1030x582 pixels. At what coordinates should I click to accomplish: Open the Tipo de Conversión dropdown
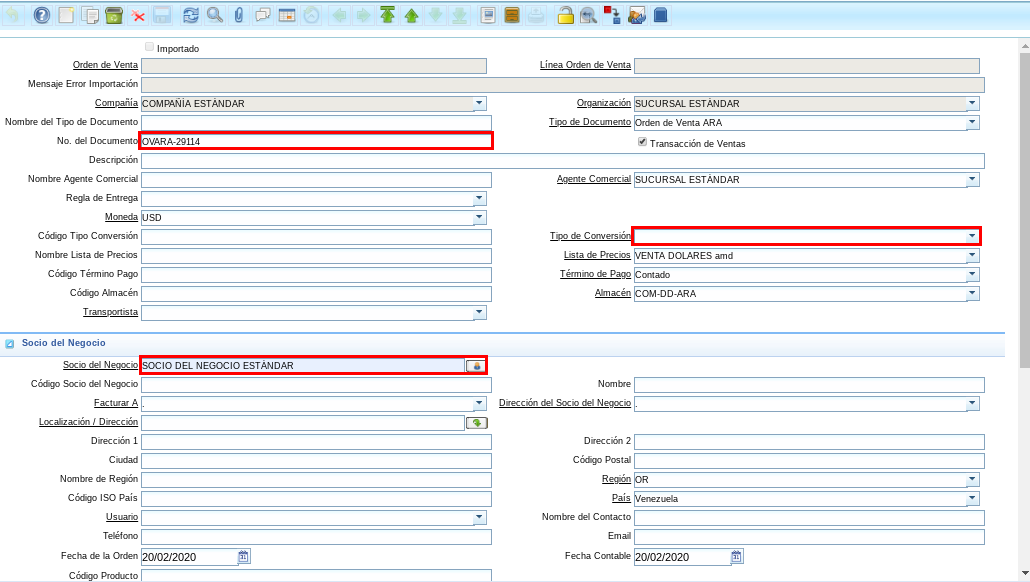[972, 236]
